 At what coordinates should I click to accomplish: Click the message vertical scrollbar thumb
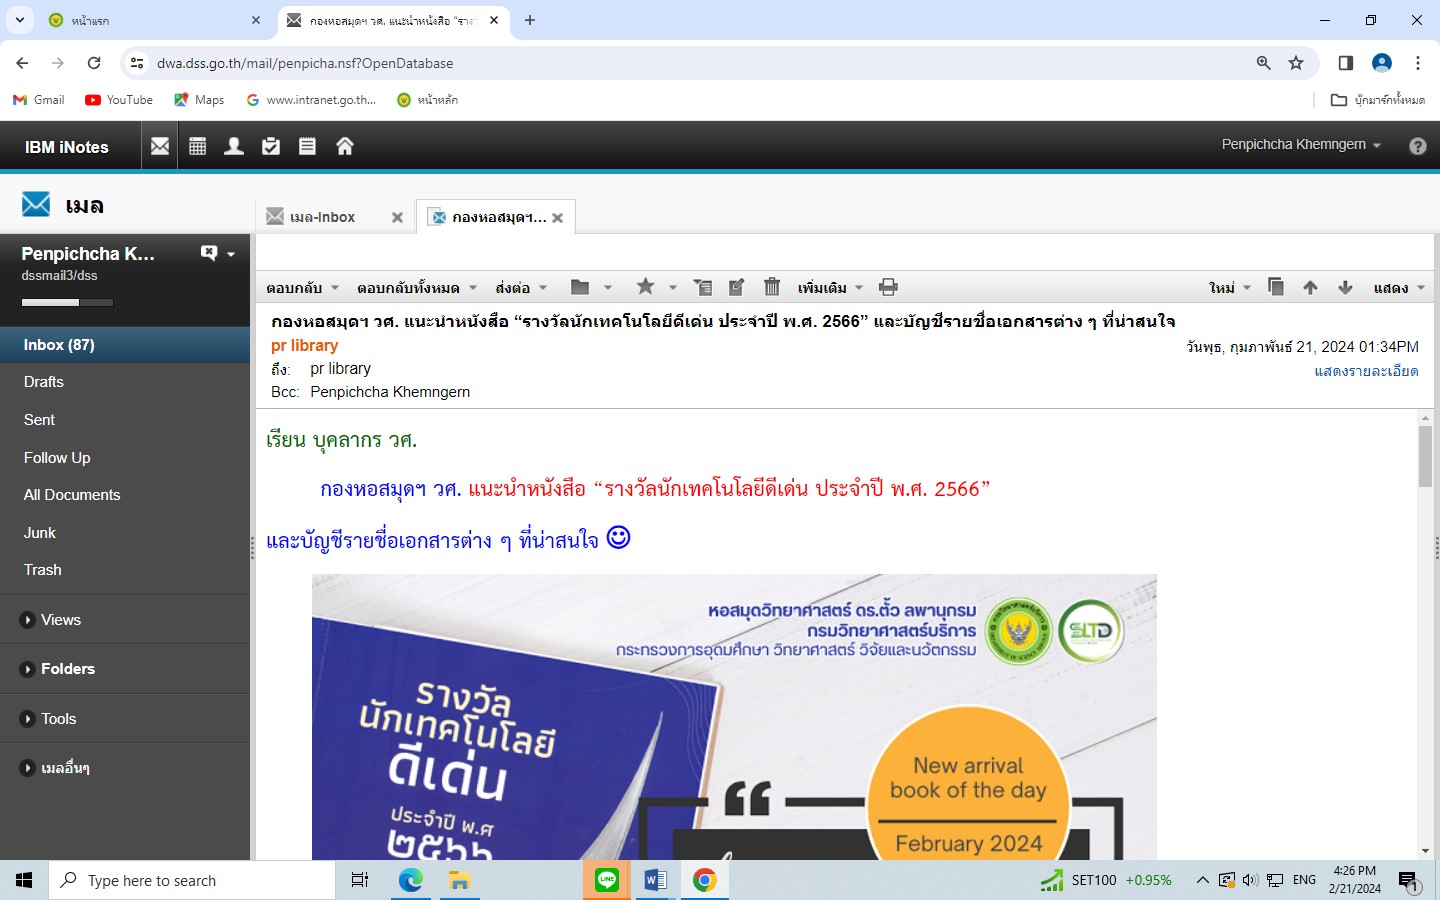[x=1425, y=456]
